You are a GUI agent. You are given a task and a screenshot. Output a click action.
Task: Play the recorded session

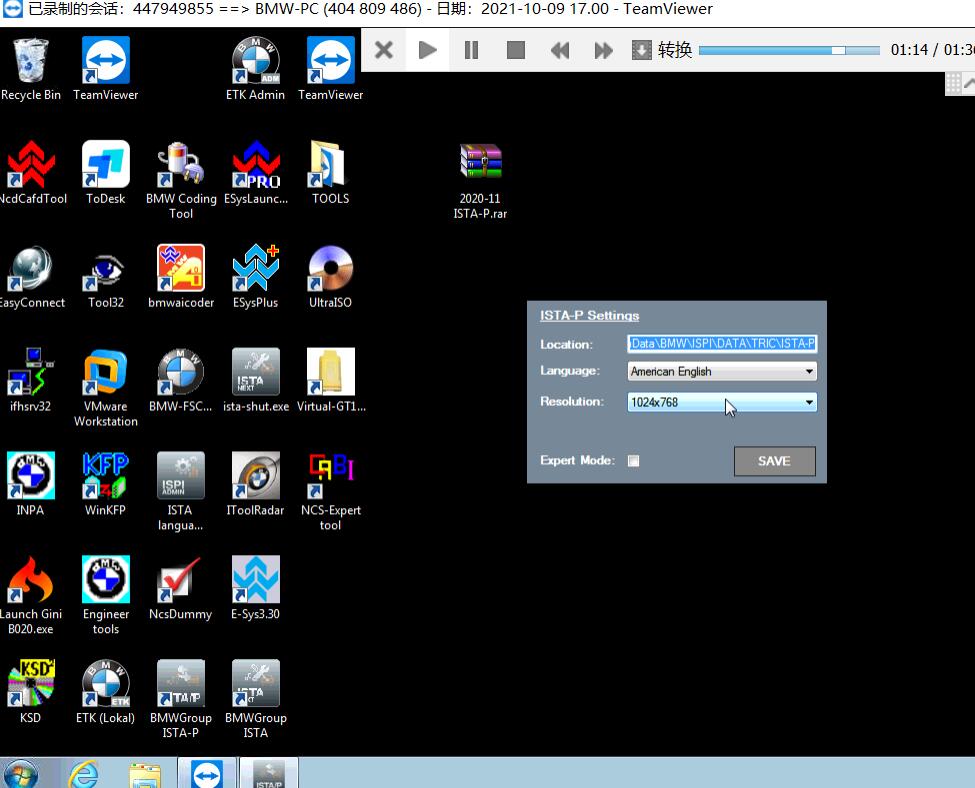point(427,50)
